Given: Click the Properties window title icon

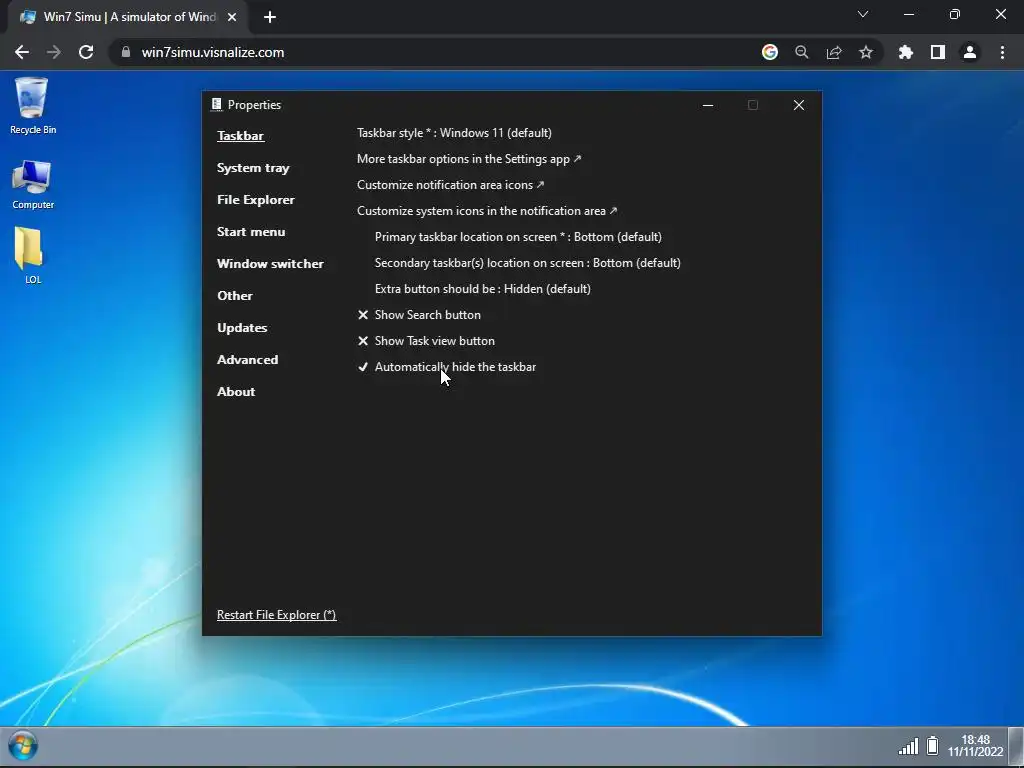Looking at the screenshot, I should [216, 104].
